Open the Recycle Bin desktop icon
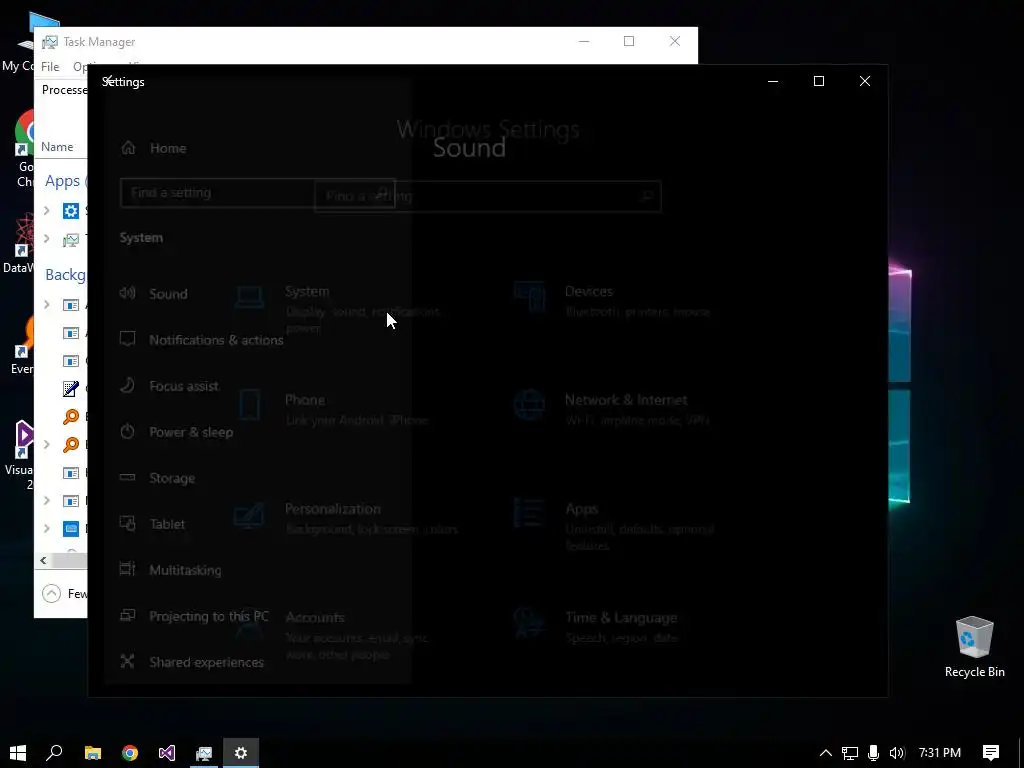1024x768 pixels. point(974,647)
